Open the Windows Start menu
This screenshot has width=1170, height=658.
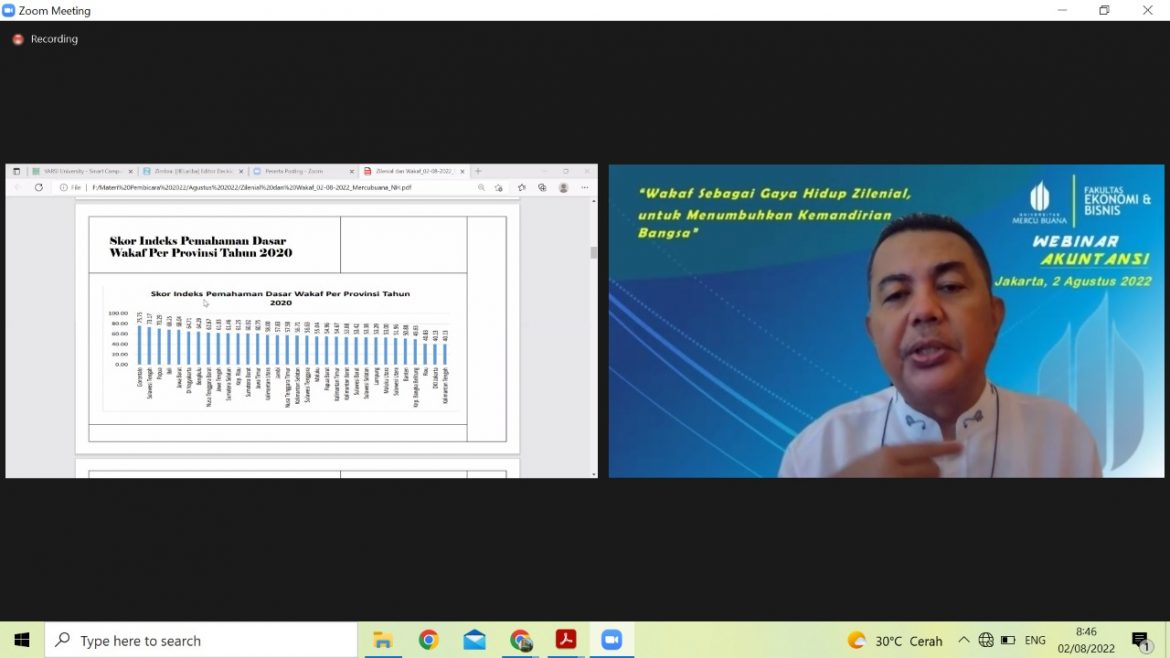[21, 640]
